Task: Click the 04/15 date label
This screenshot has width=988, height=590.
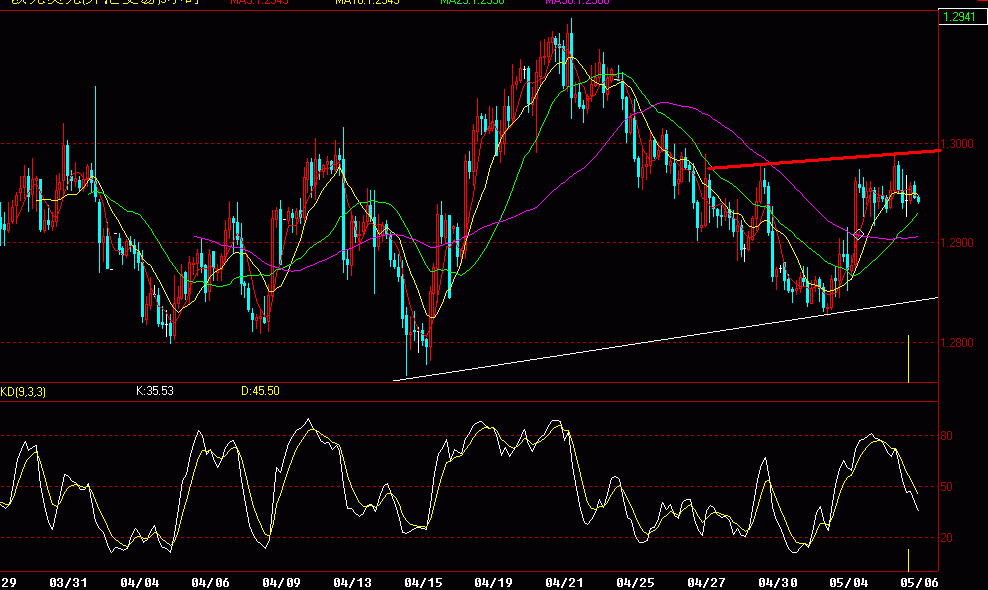Action: pyautogui.click(x=423, y=582)
